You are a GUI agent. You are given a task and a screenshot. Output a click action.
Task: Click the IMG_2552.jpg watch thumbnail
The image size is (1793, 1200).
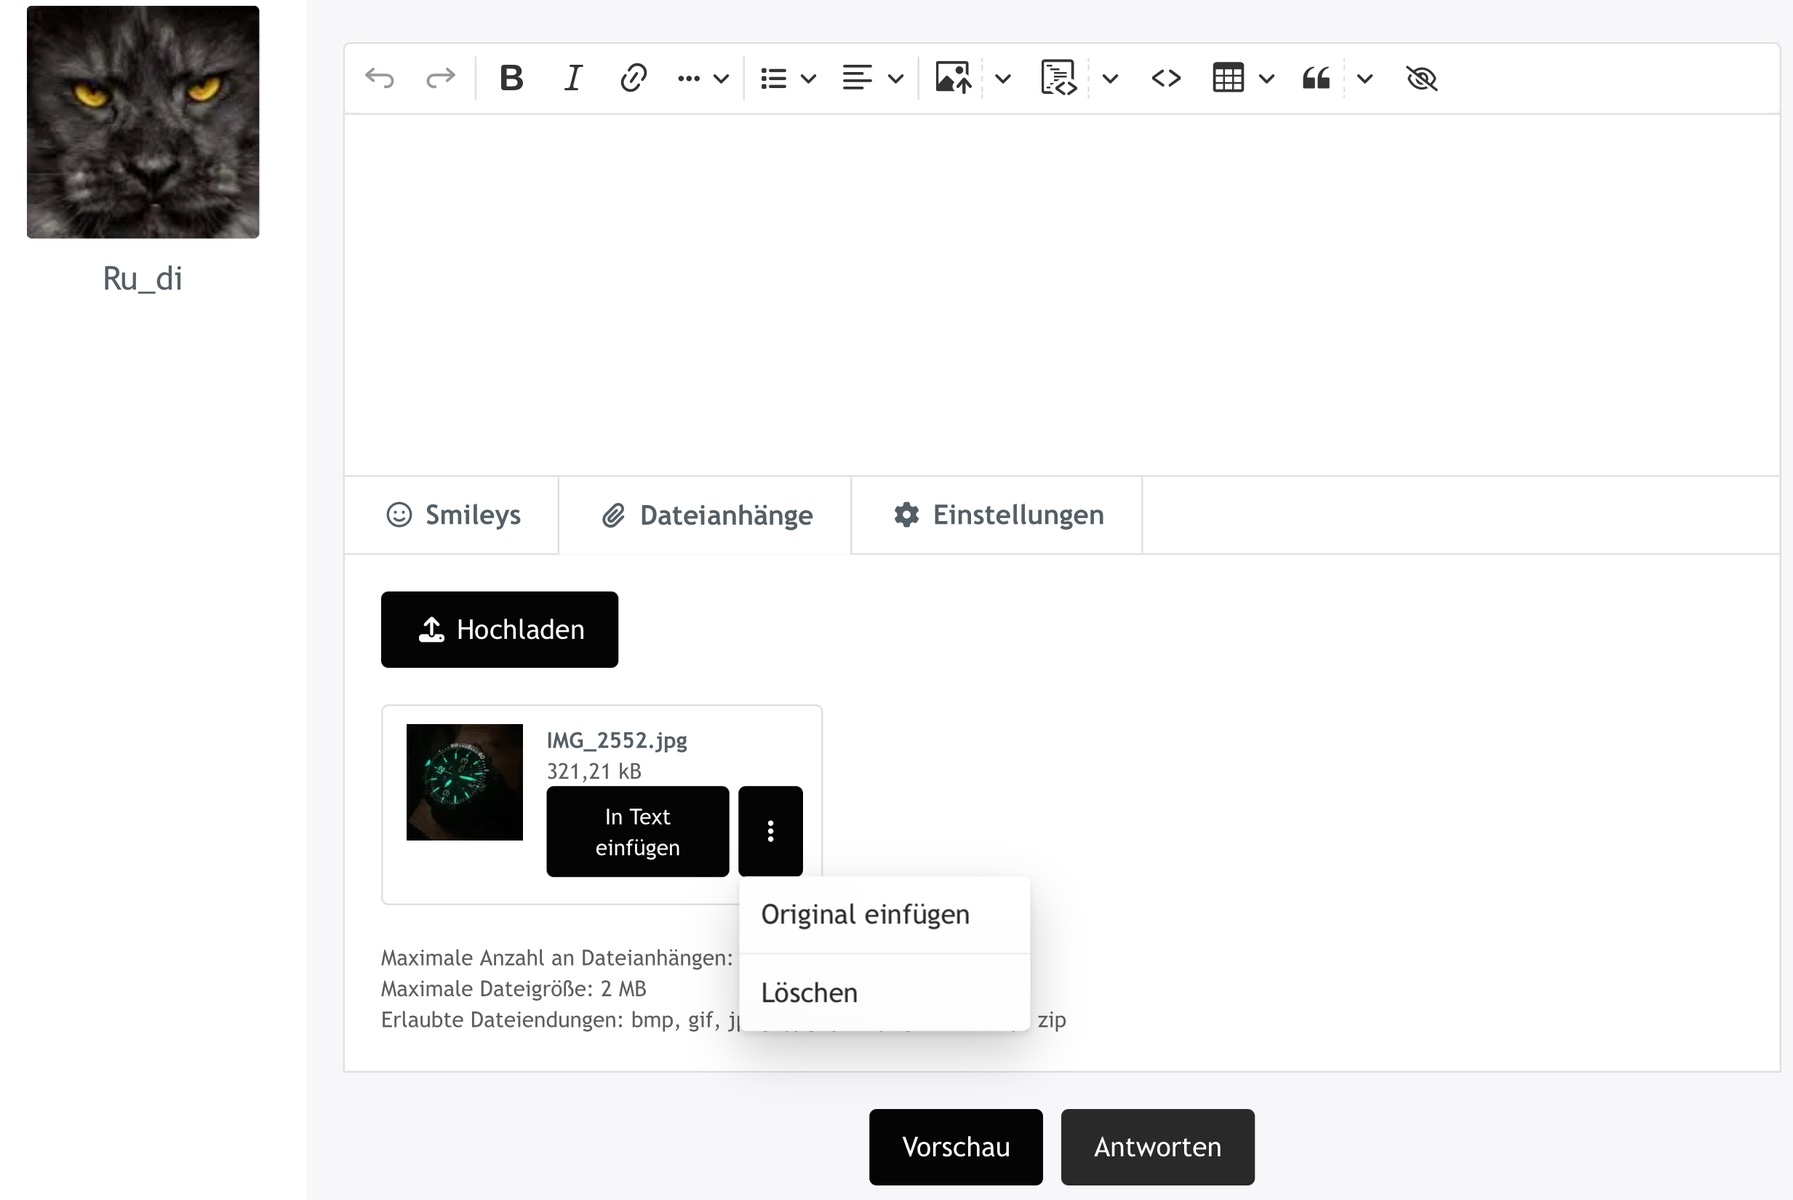[464, 782]
